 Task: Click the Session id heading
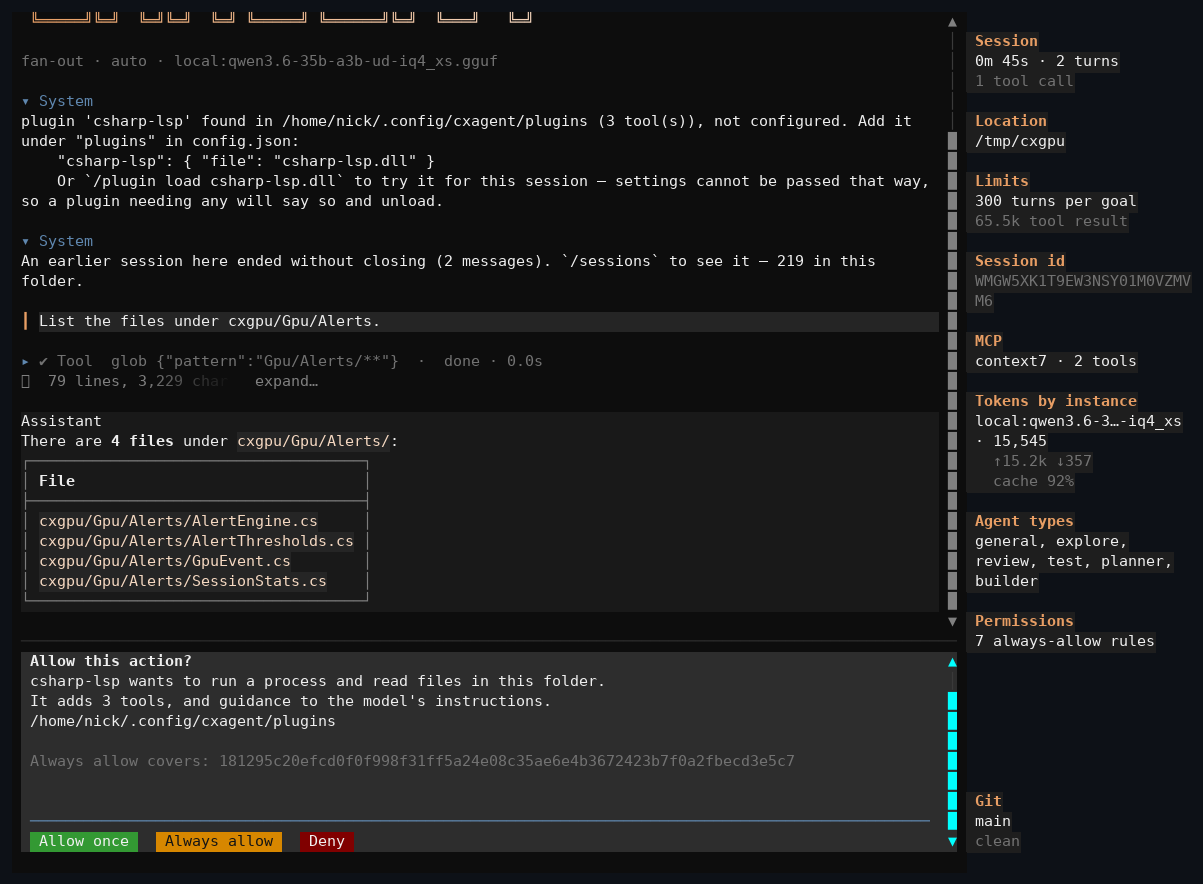[1020, 261]
